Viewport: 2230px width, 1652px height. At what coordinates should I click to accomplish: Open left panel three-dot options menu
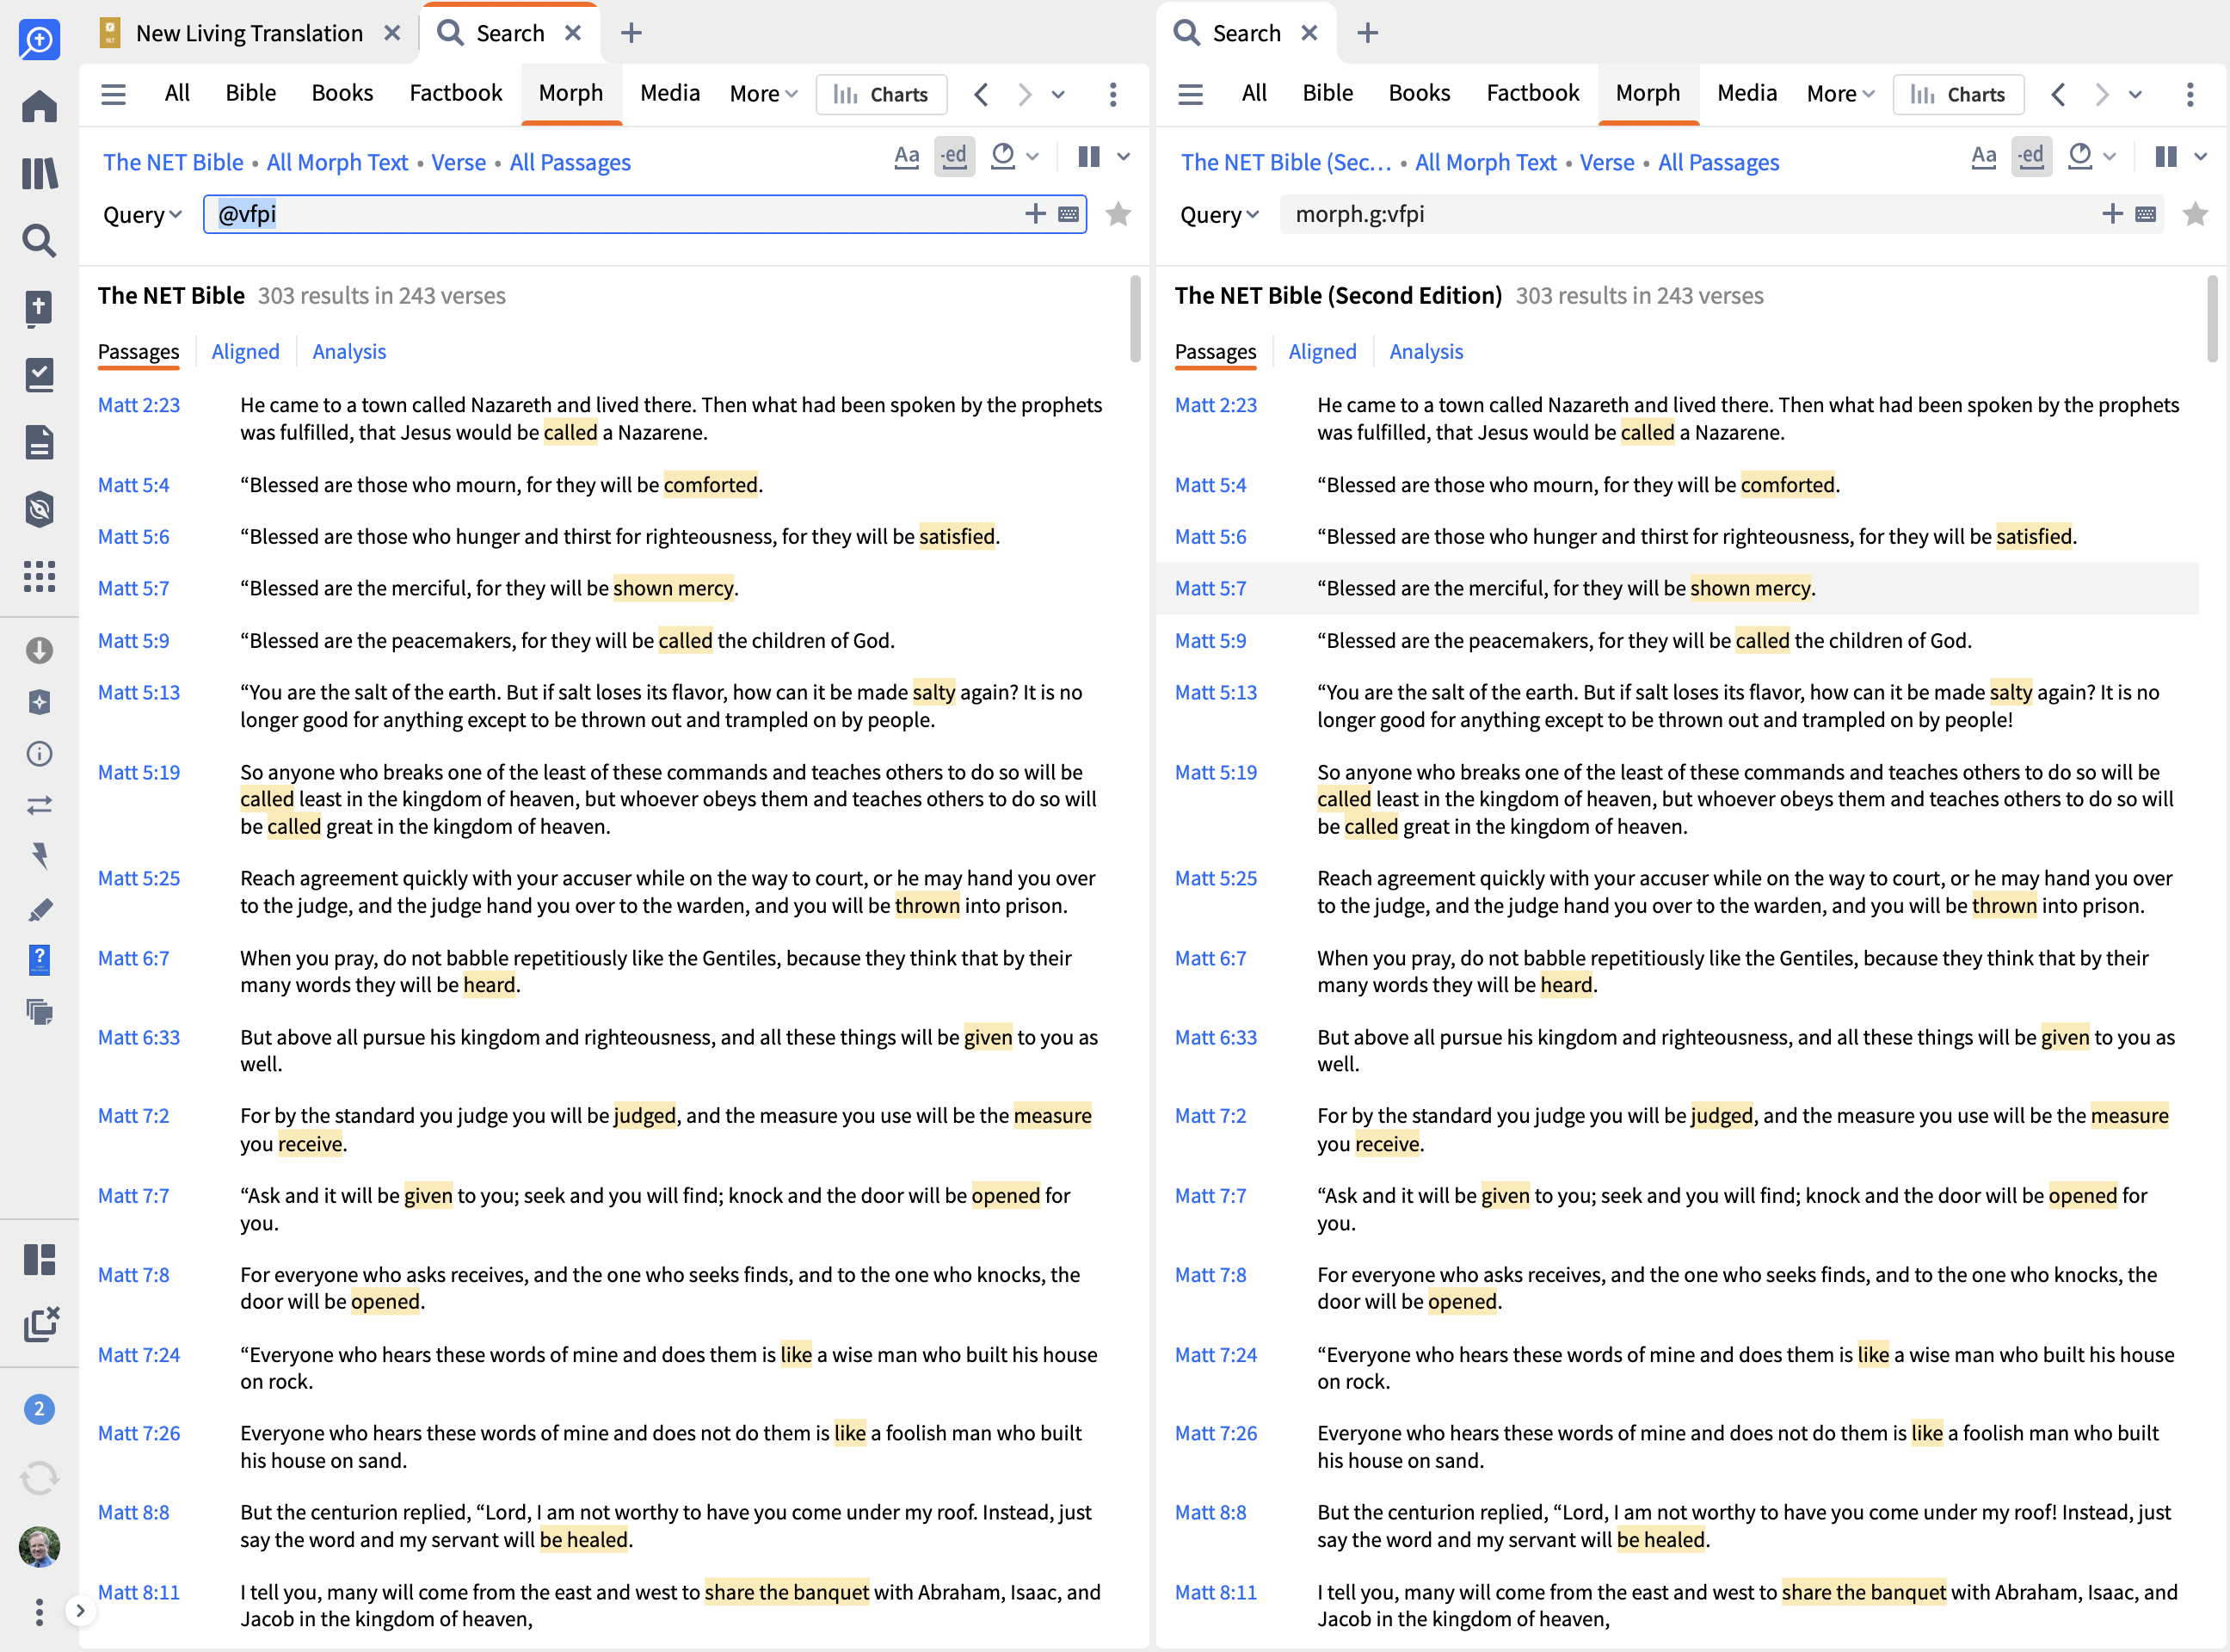click(1113, 94)
